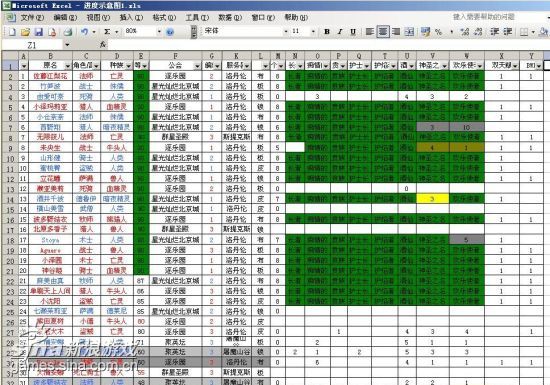
Task: Select column F header
Action: [175, 55]
